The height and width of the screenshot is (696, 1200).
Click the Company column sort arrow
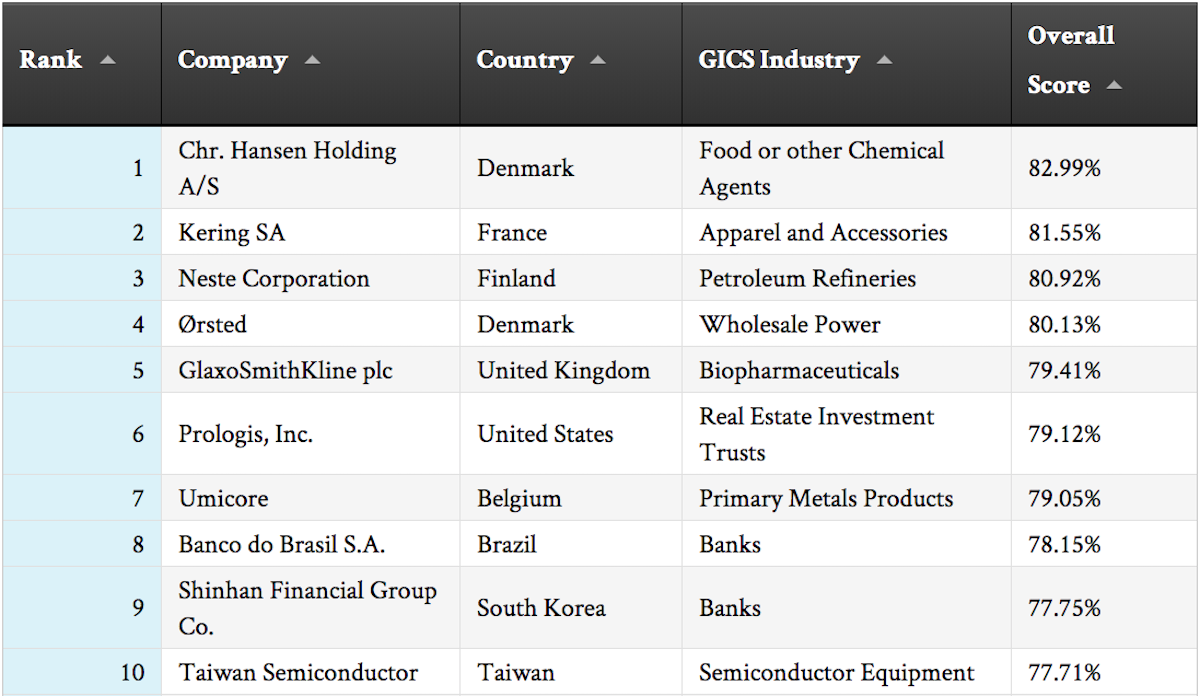click(x=312, y=61)
